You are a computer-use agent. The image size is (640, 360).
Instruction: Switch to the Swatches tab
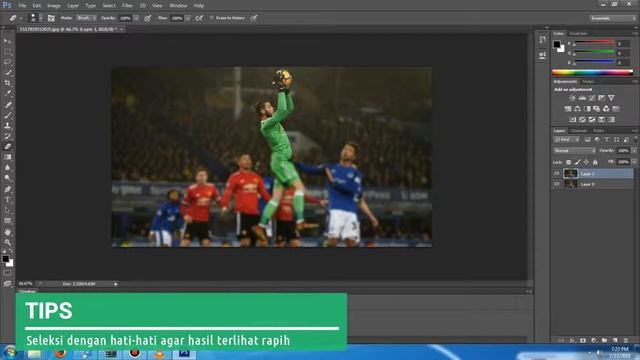tap(578, 33)
